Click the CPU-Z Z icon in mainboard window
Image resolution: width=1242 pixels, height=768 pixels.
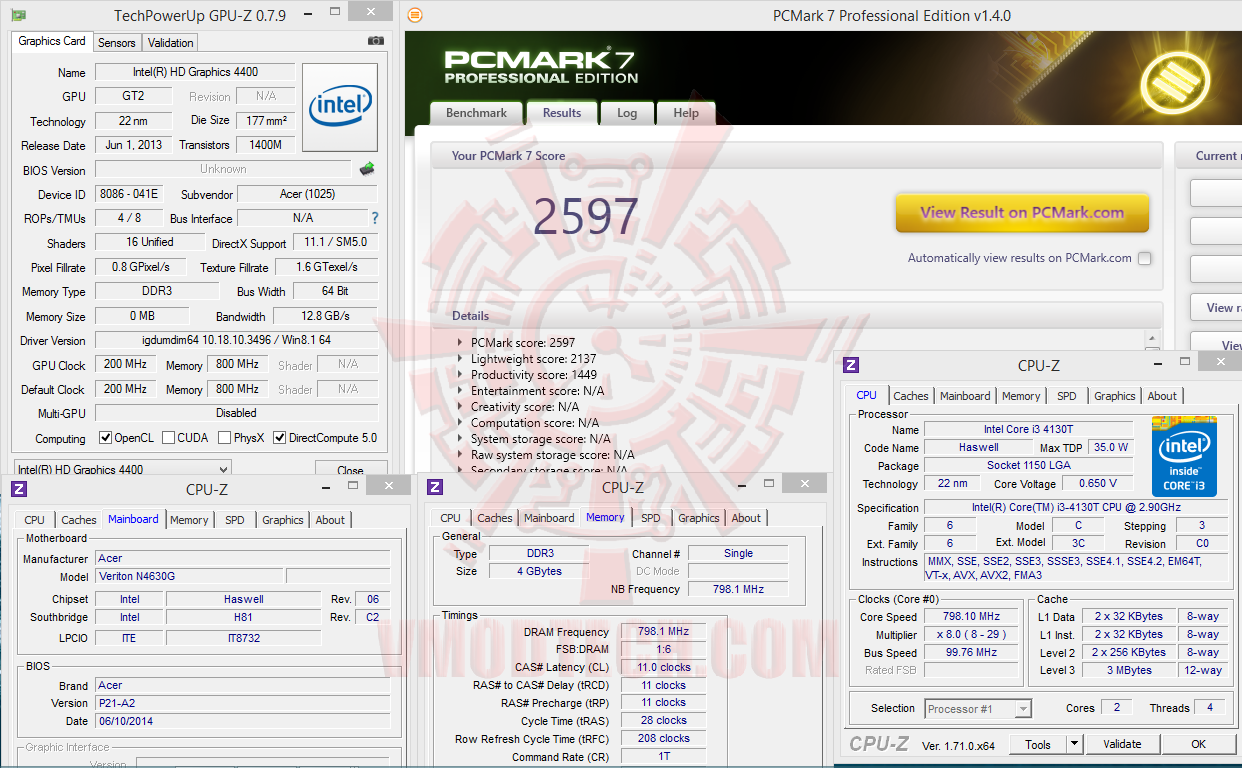pos(19,489)
